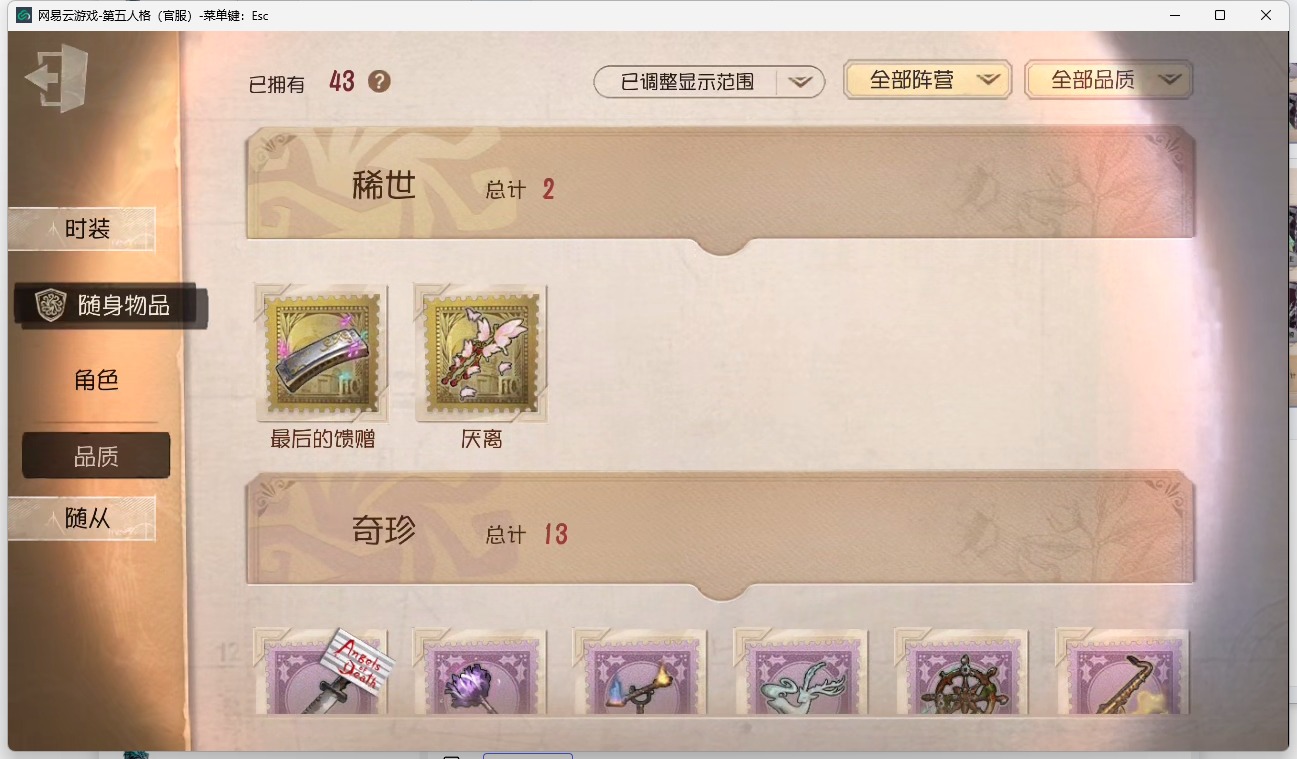Choose the purple crystal mace accessory
Image resolution: width=1297 pixels, height=759 pixels.
coord(480,672)
